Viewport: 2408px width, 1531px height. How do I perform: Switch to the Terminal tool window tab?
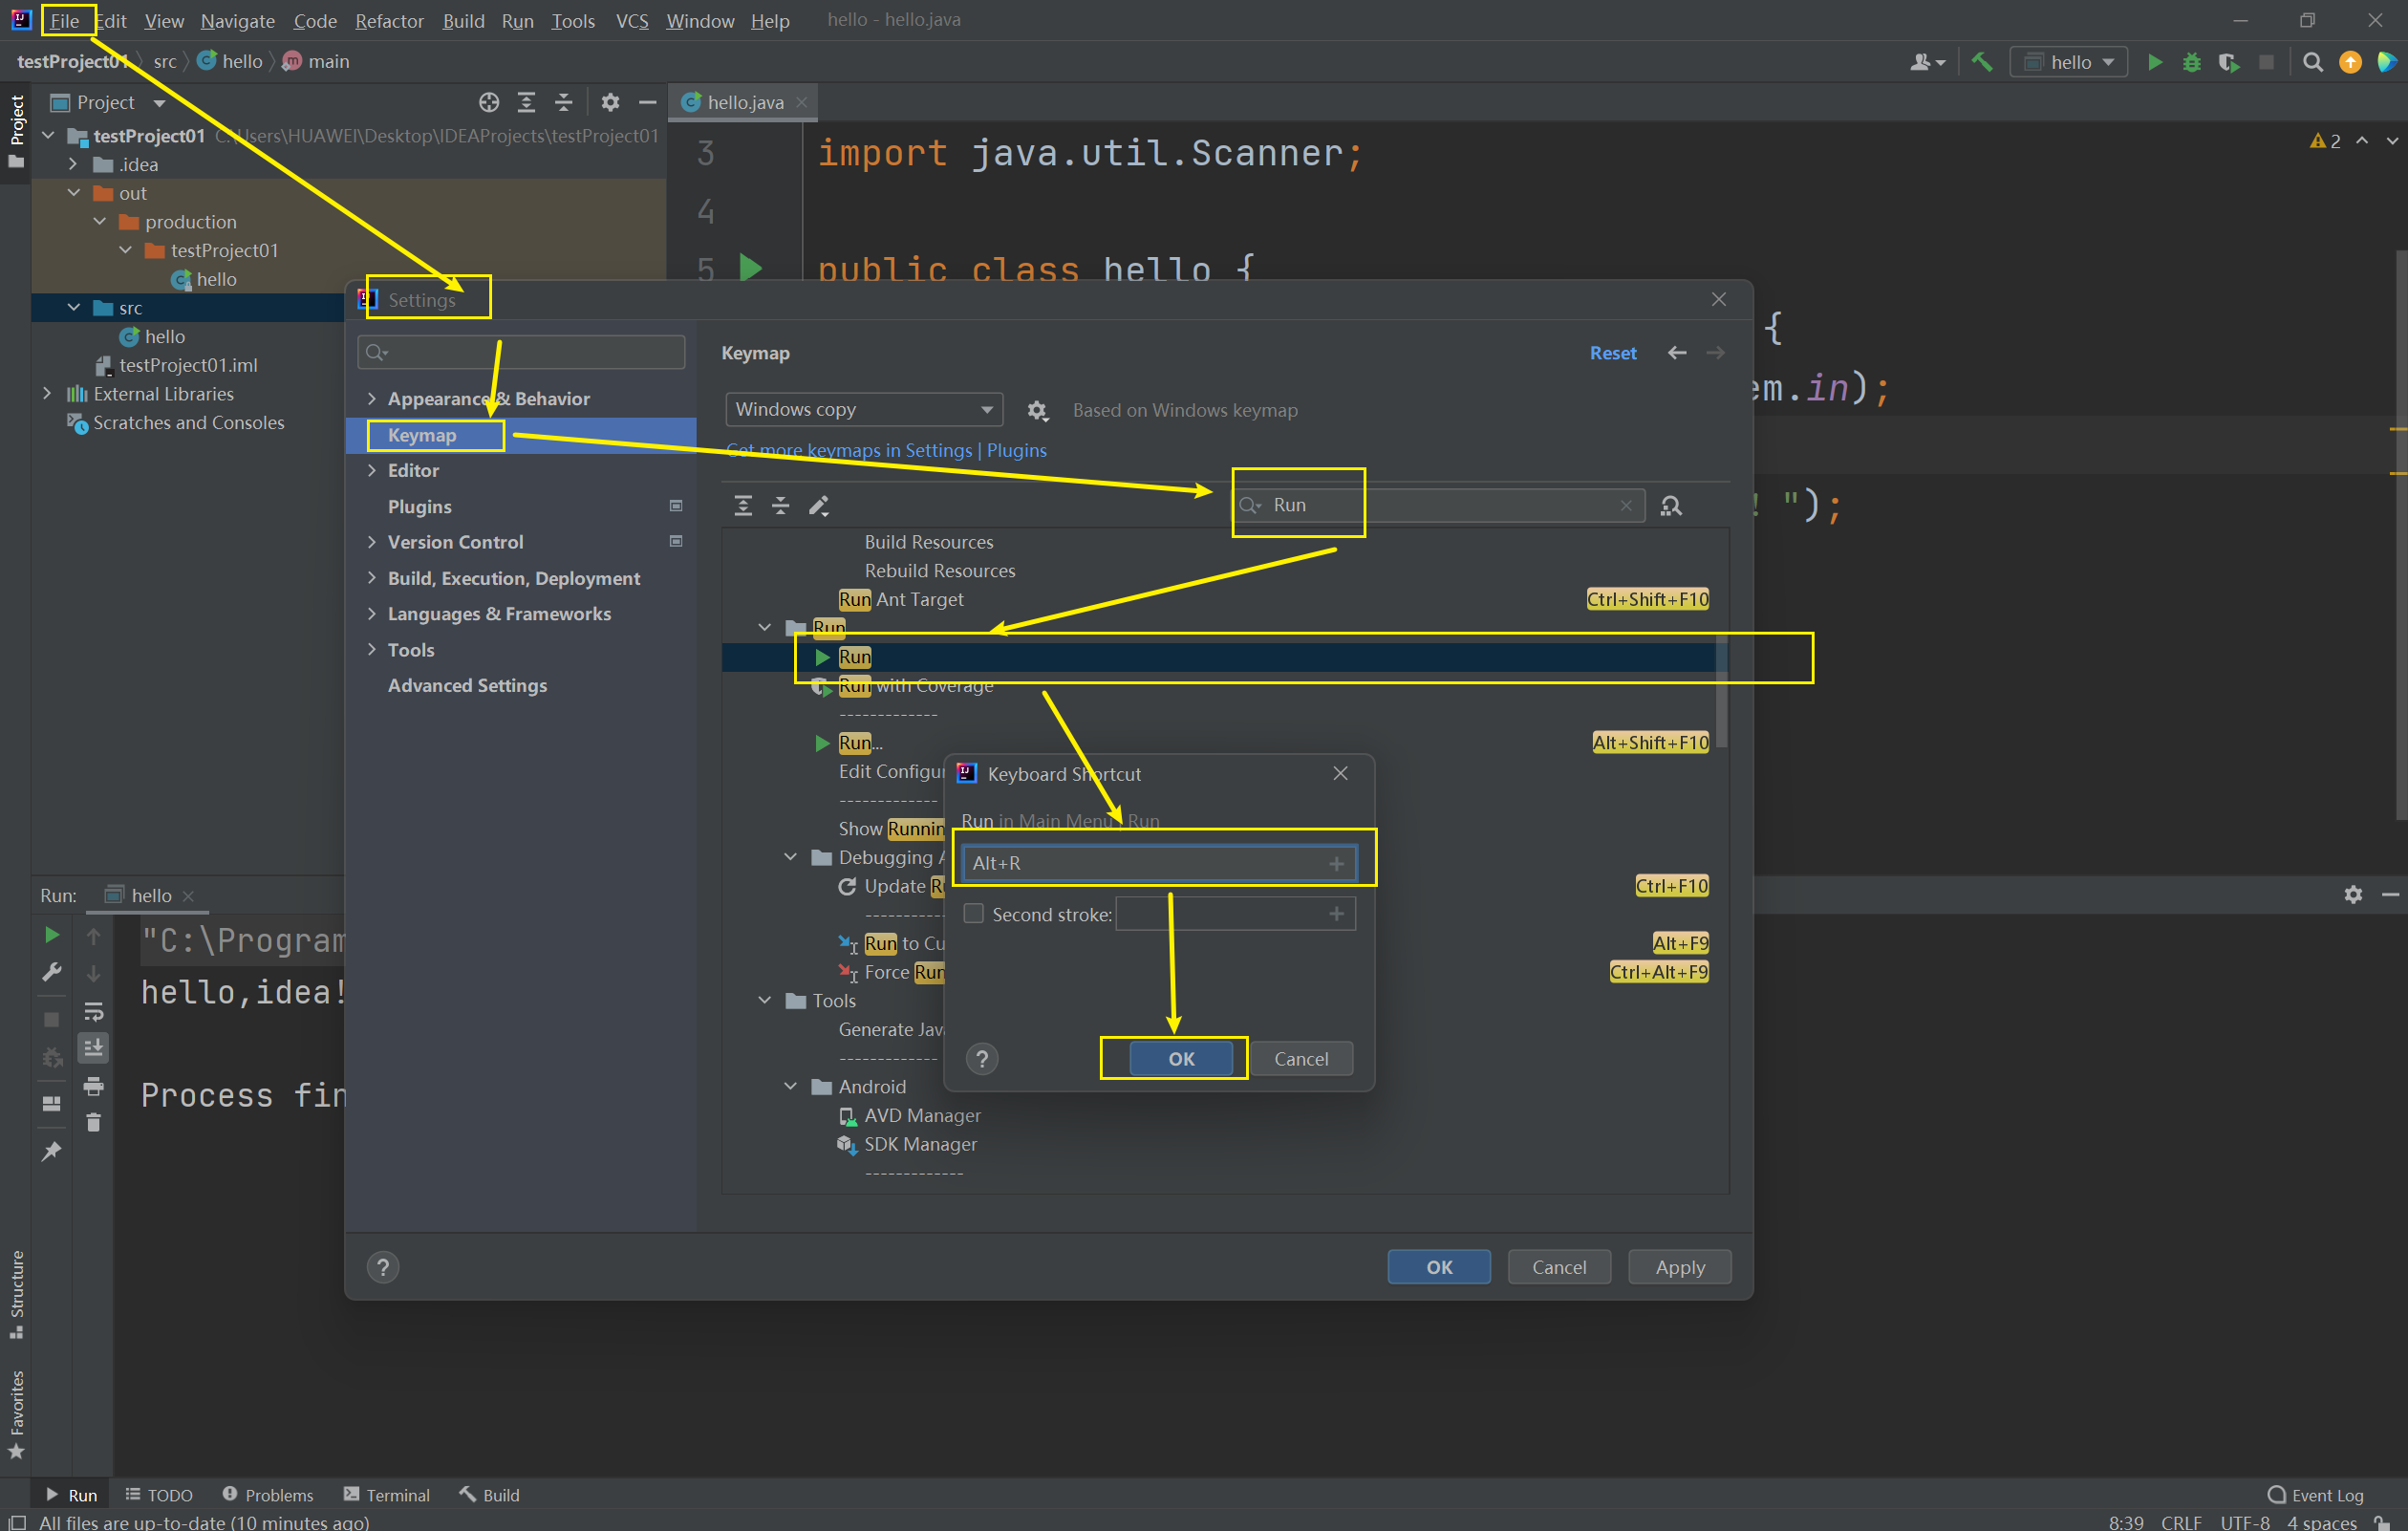(387, 1494)
